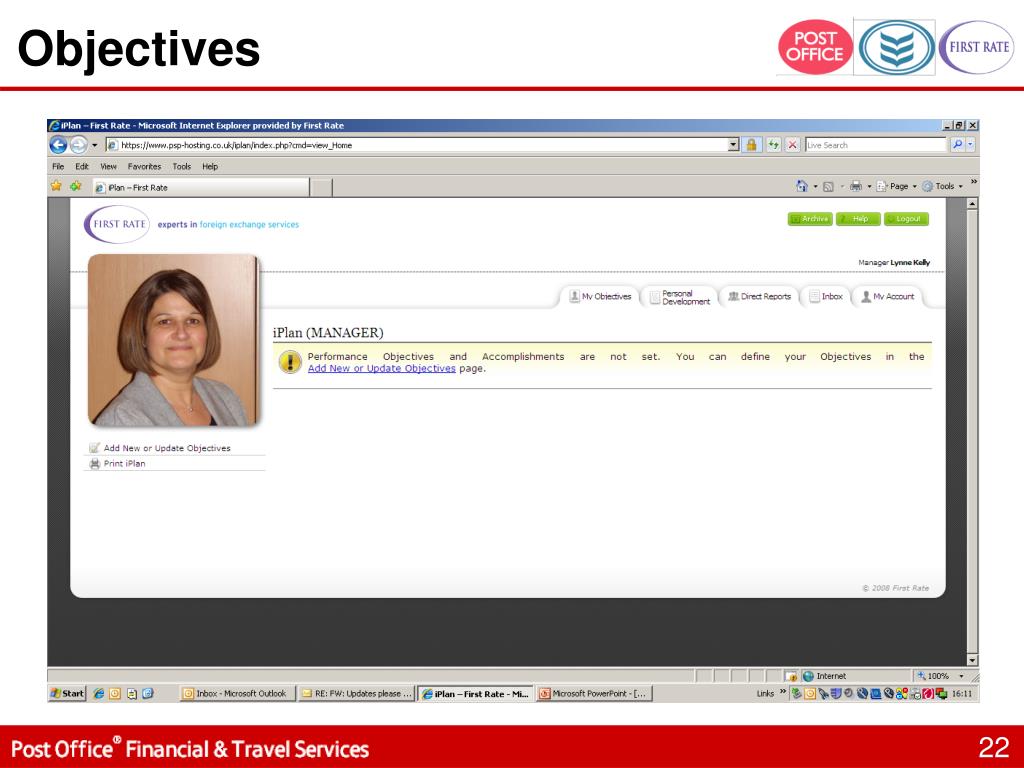Open the Tools gear dropdown in command bar
Viewport: 1024px width, 768px height.
coord(942,186)
